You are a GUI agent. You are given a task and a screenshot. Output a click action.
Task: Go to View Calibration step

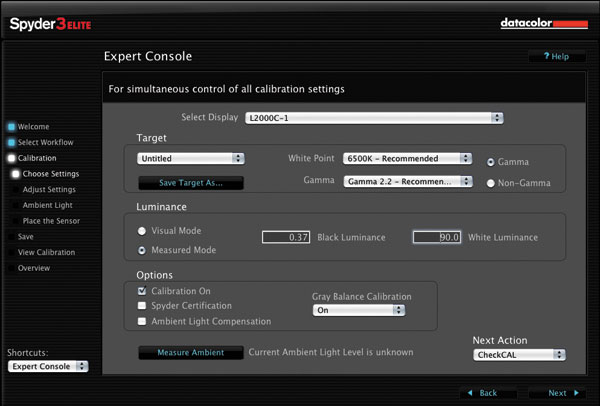[x=42, y=252]
